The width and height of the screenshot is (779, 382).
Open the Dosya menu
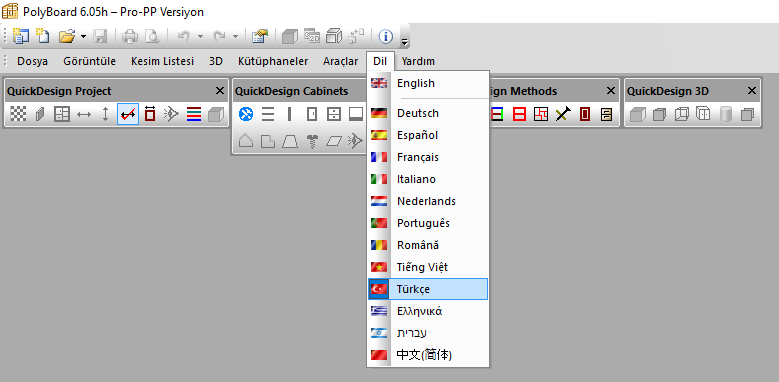(32, 61)
